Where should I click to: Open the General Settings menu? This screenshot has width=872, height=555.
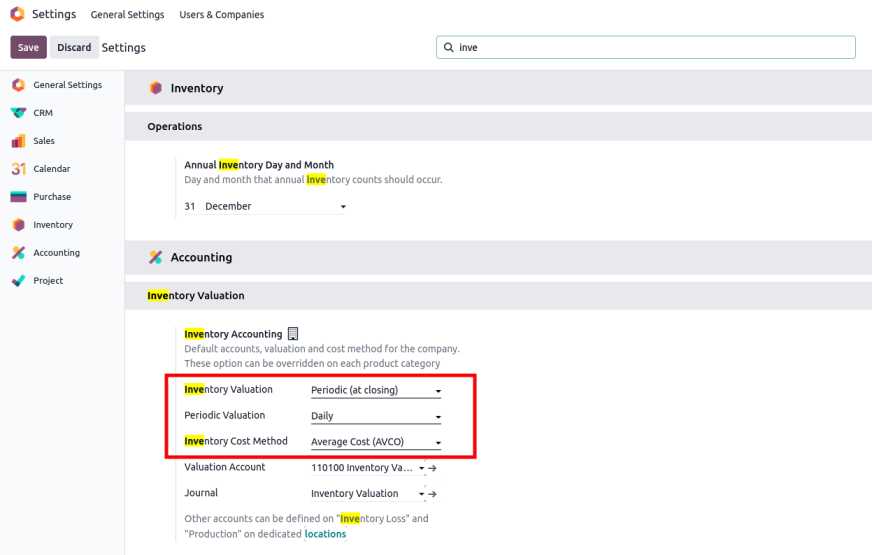coord(127,15)
